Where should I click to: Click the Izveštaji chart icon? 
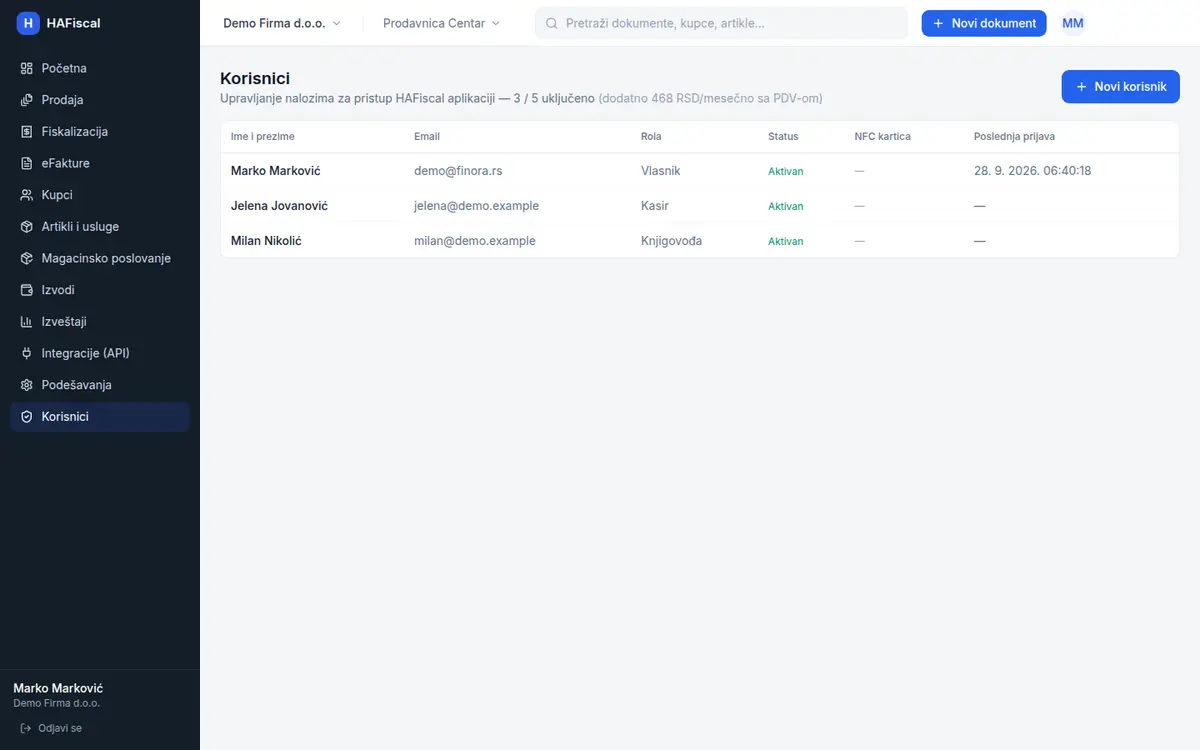click(27, 322)
